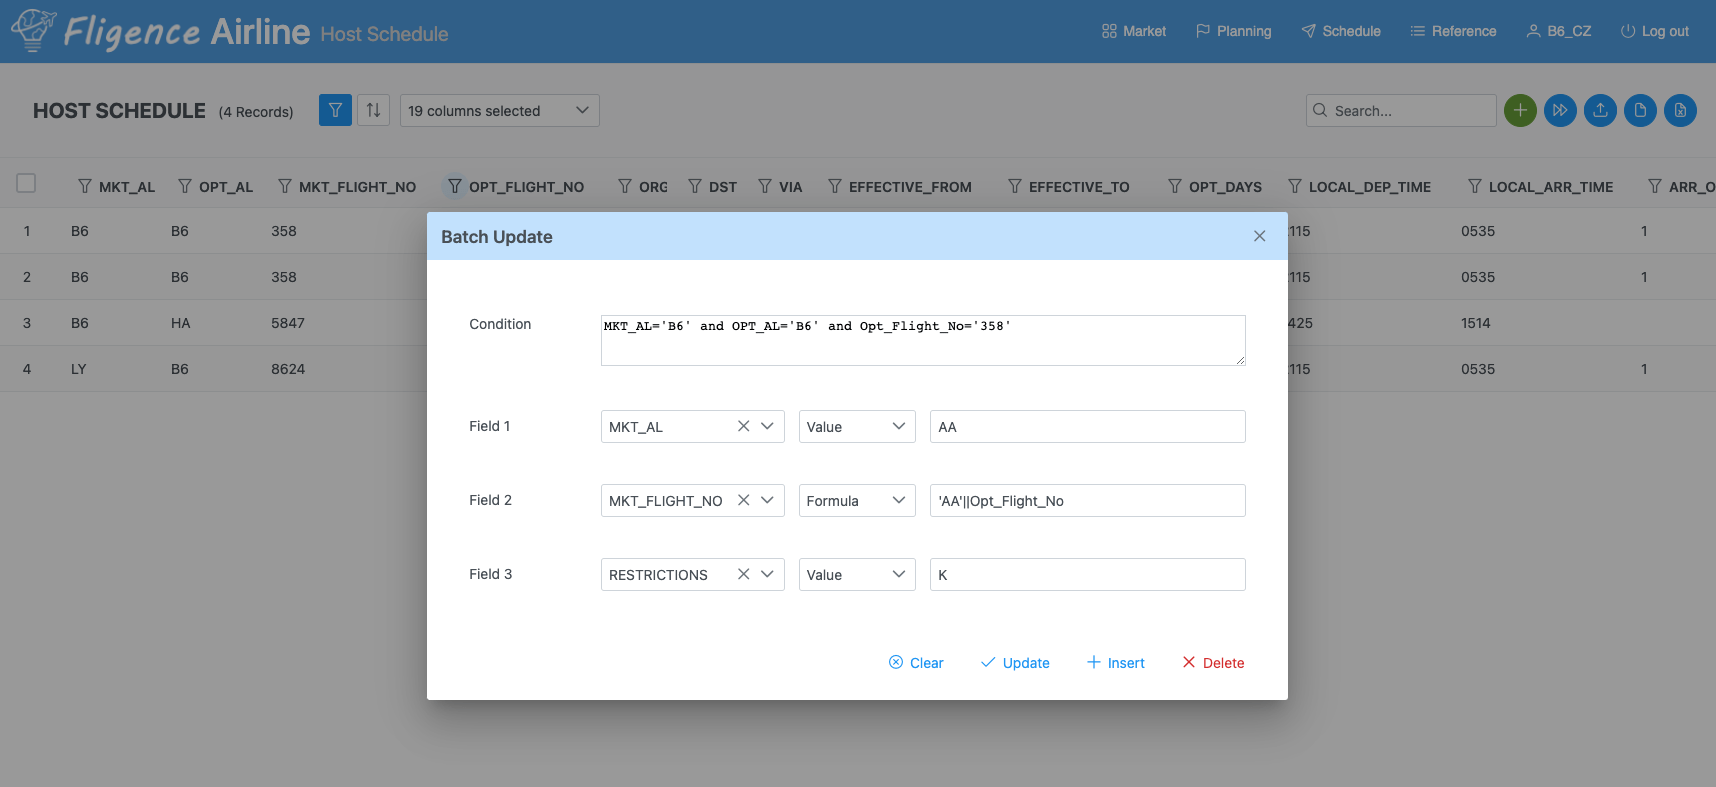Click the sort arrows icon button
Image resolution: width=1716 pixels, height=787 pixels.
(x=373, y=110)
